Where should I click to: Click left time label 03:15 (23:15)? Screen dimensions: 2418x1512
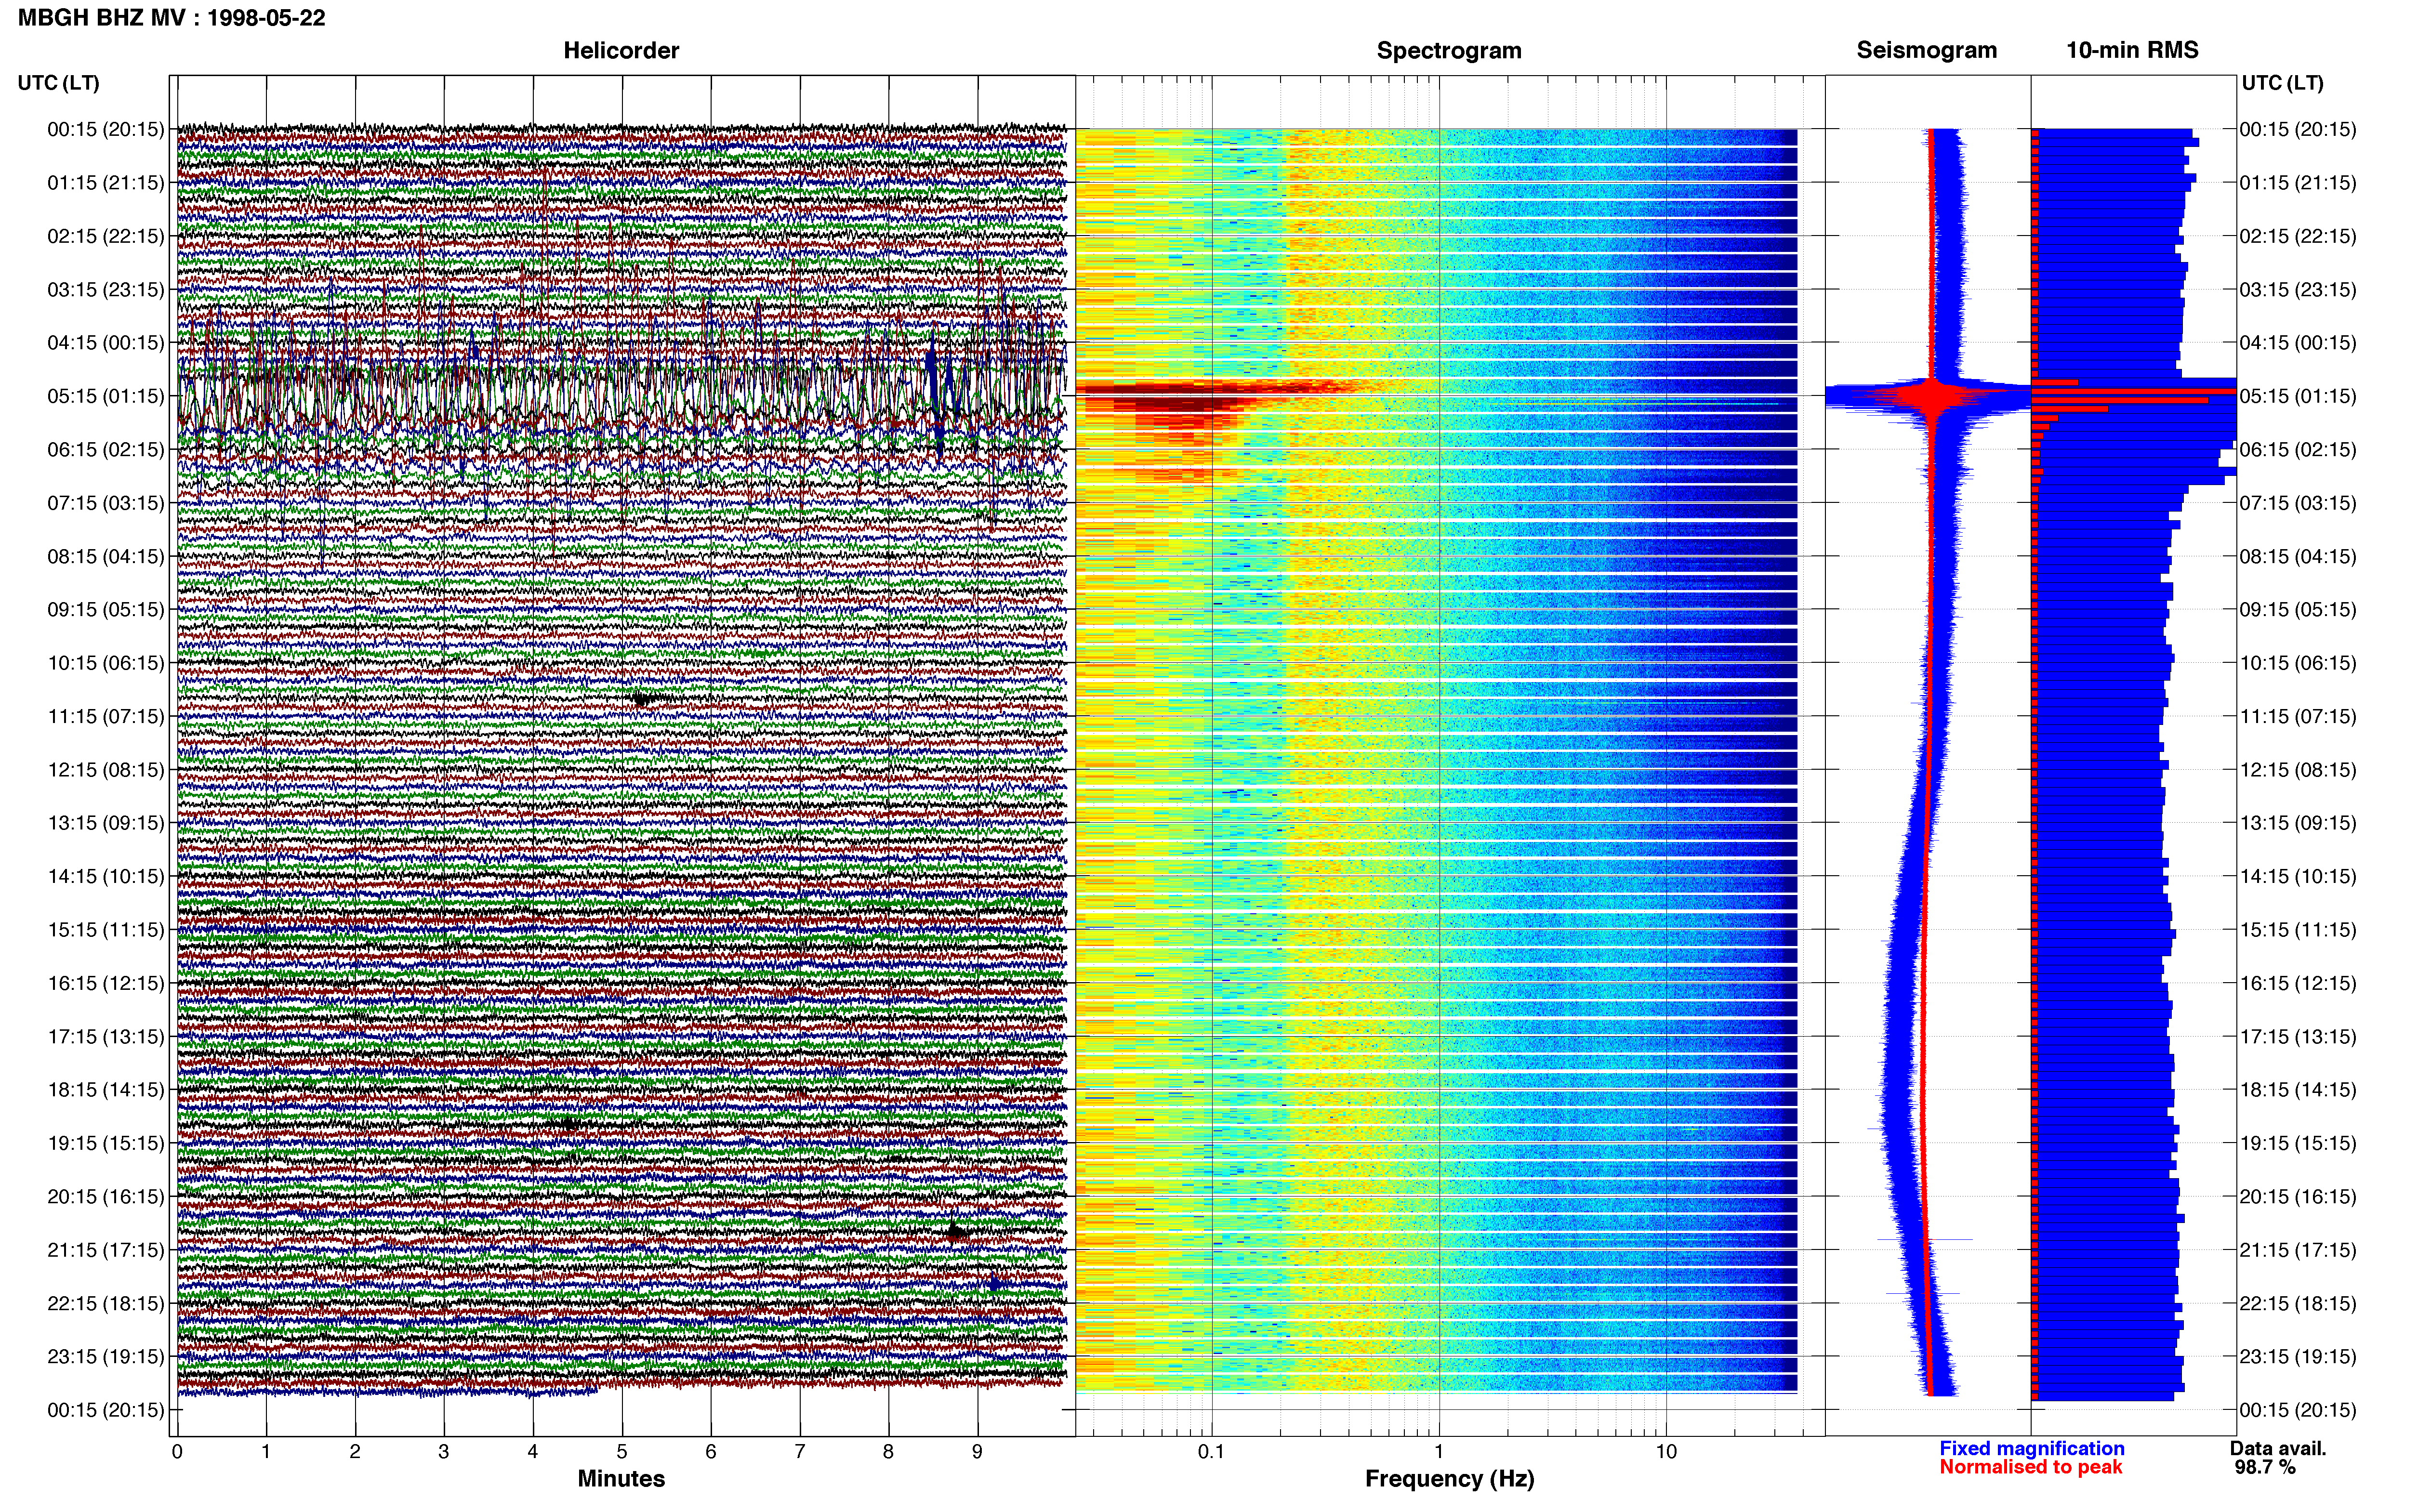point(106,289)
